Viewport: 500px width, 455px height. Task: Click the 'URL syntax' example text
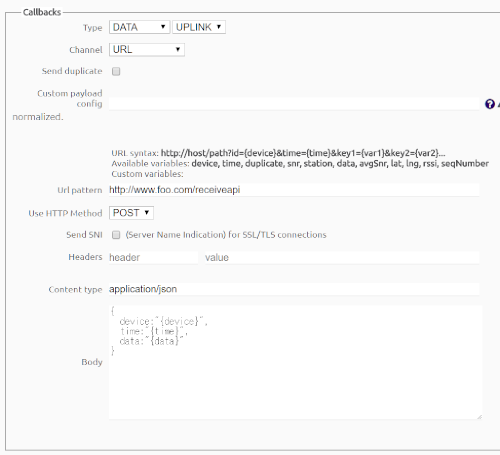278,153
